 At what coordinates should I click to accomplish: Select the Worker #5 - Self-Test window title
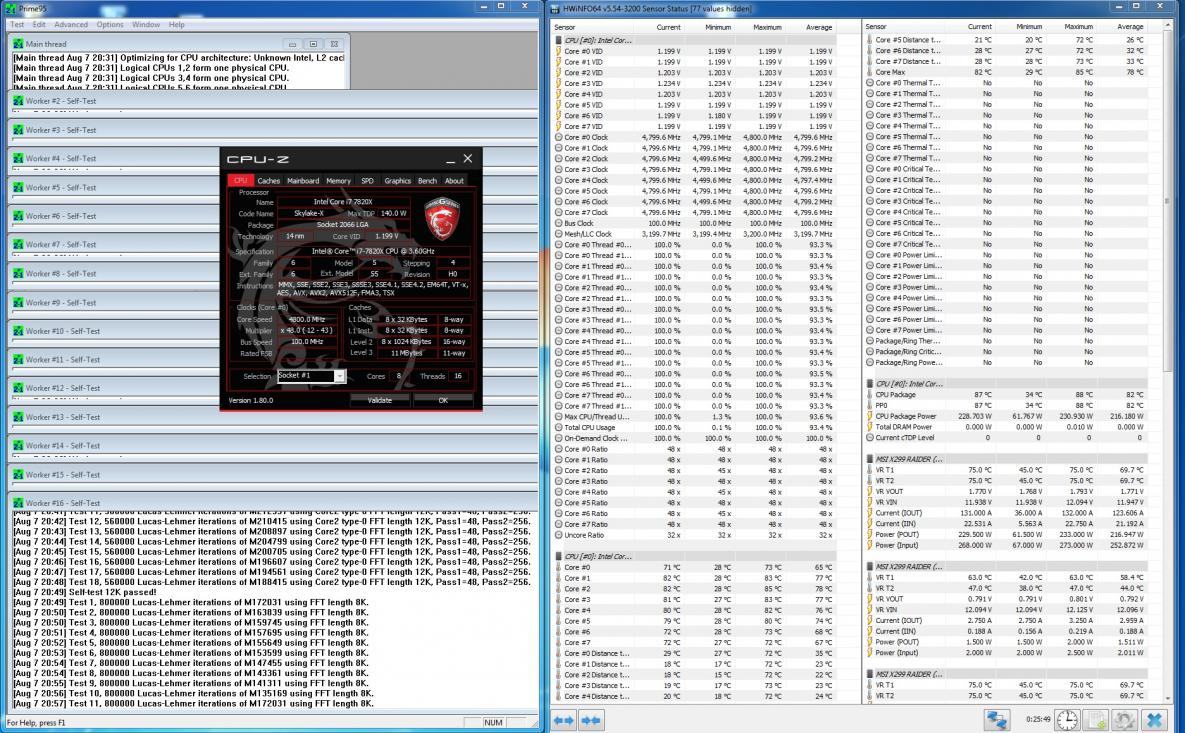click(x=61, y=187)
